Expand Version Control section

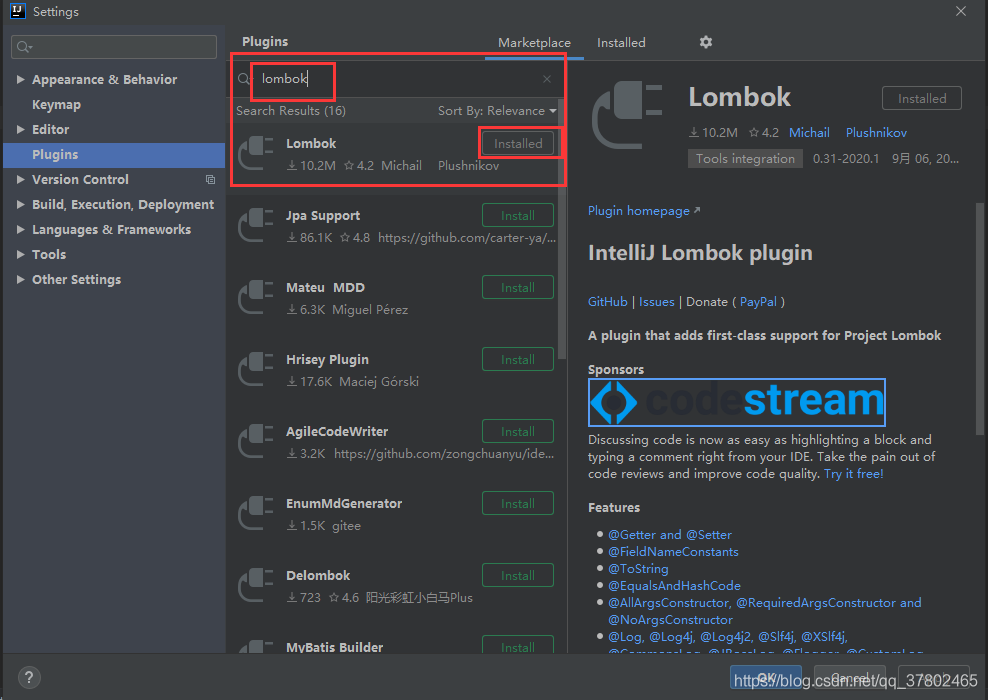[x=20, y=180]
